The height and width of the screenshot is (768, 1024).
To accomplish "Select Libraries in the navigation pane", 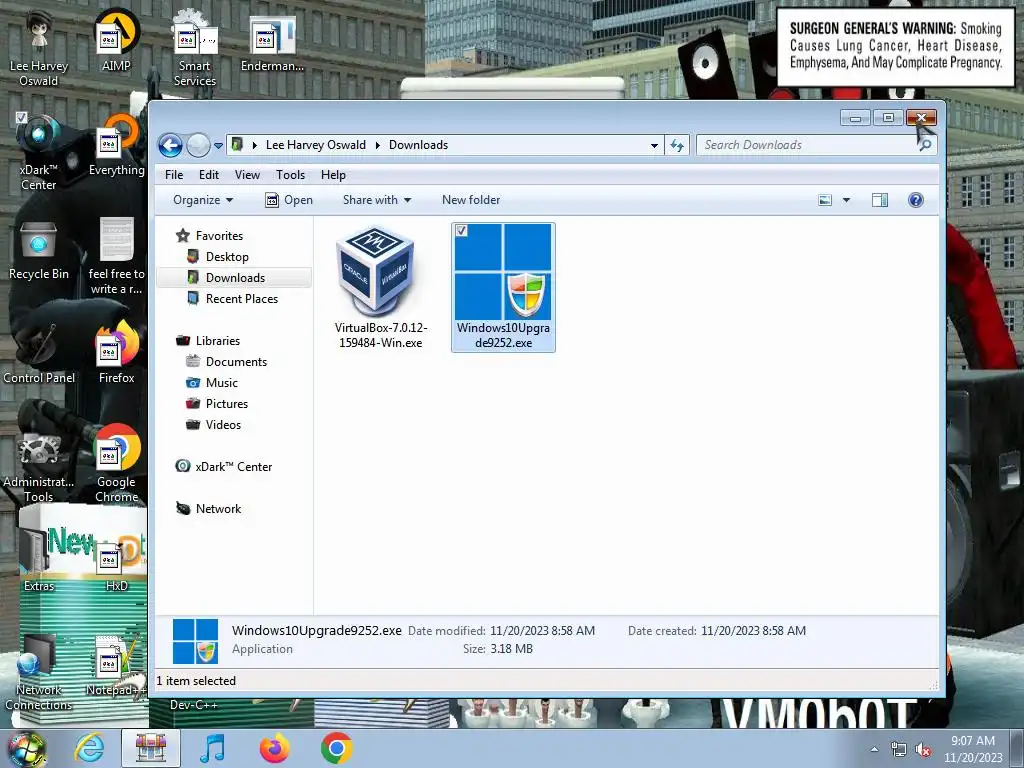I will coord(217,341).
